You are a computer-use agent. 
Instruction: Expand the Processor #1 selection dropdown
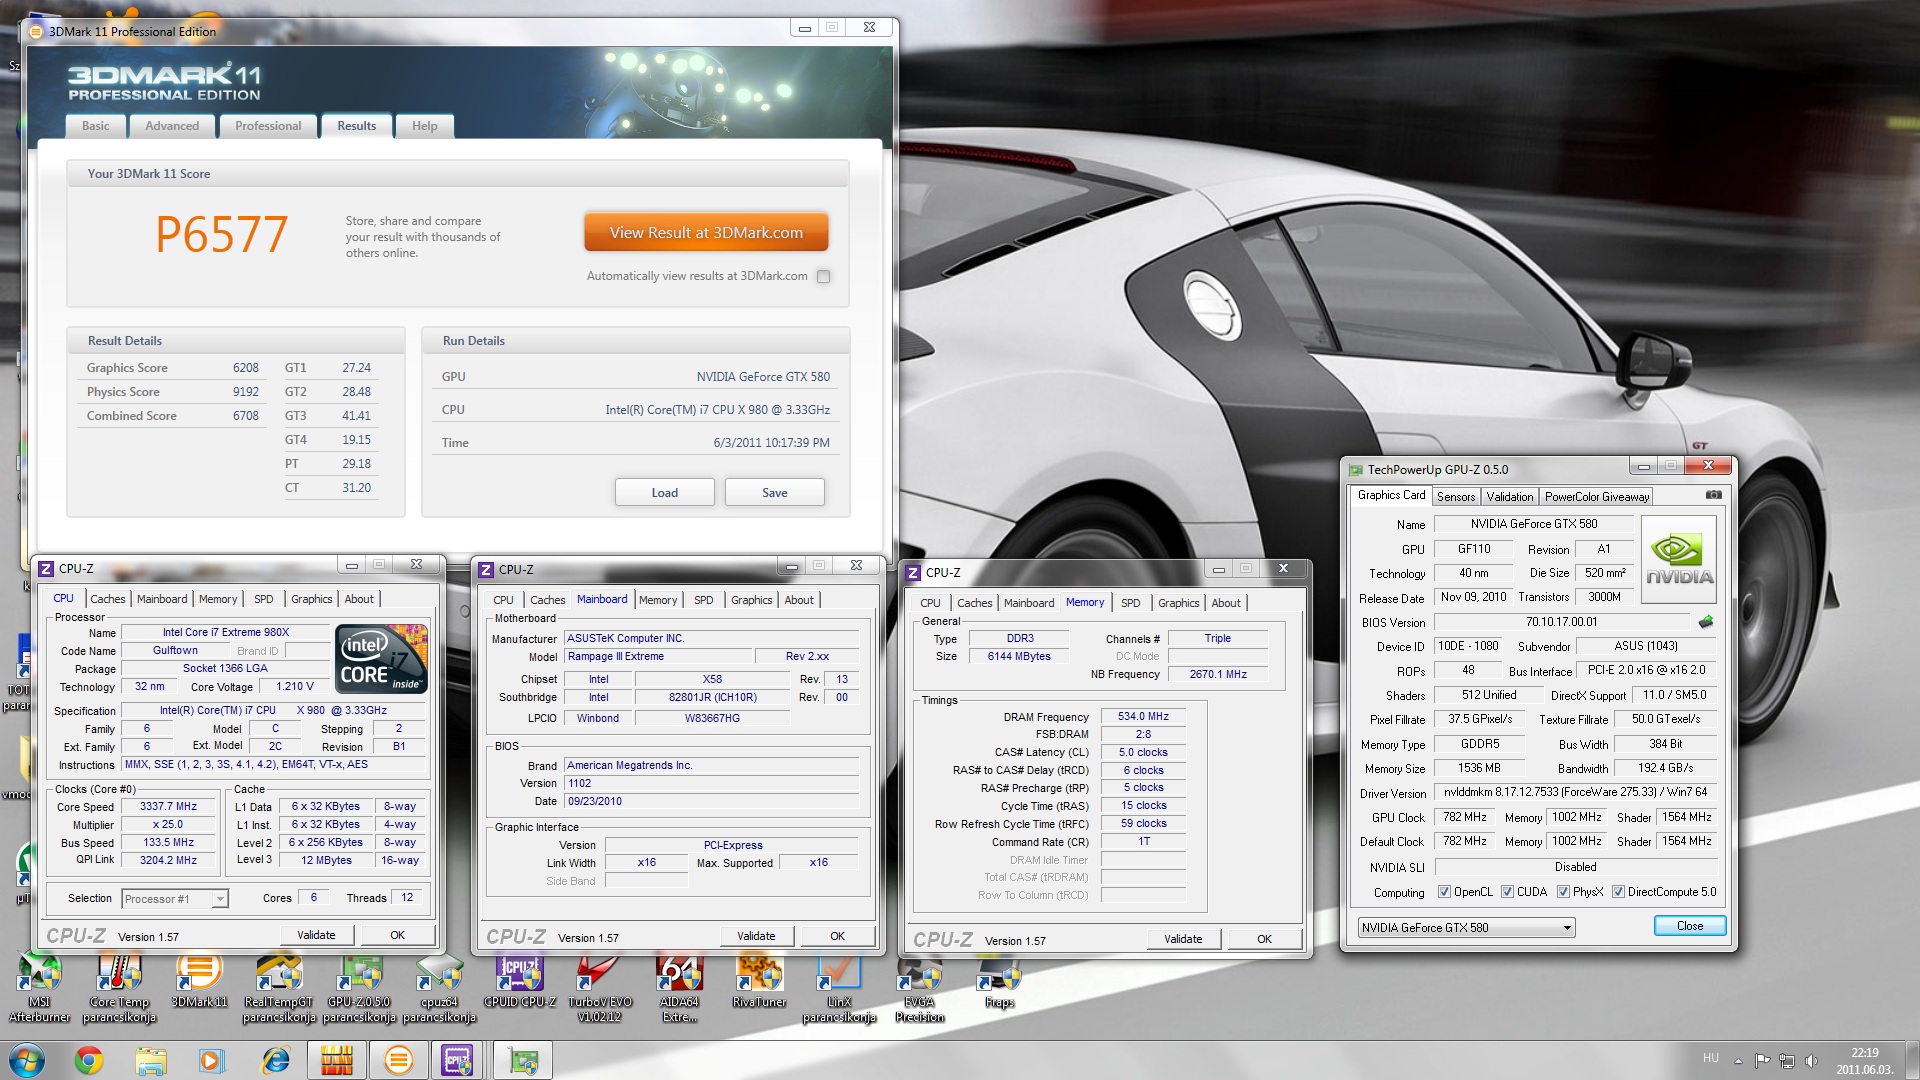click(220, 899)
